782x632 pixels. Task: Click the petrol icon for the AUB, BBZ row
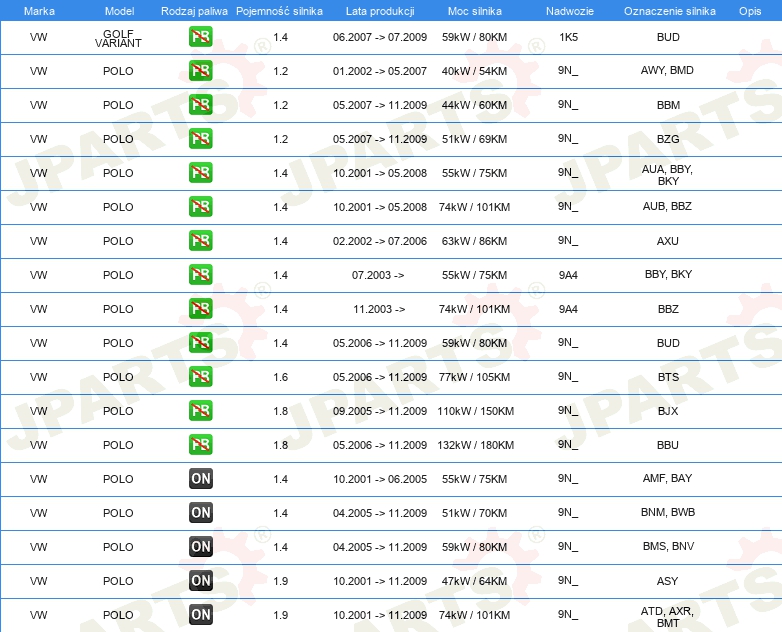tap(200, 207)
